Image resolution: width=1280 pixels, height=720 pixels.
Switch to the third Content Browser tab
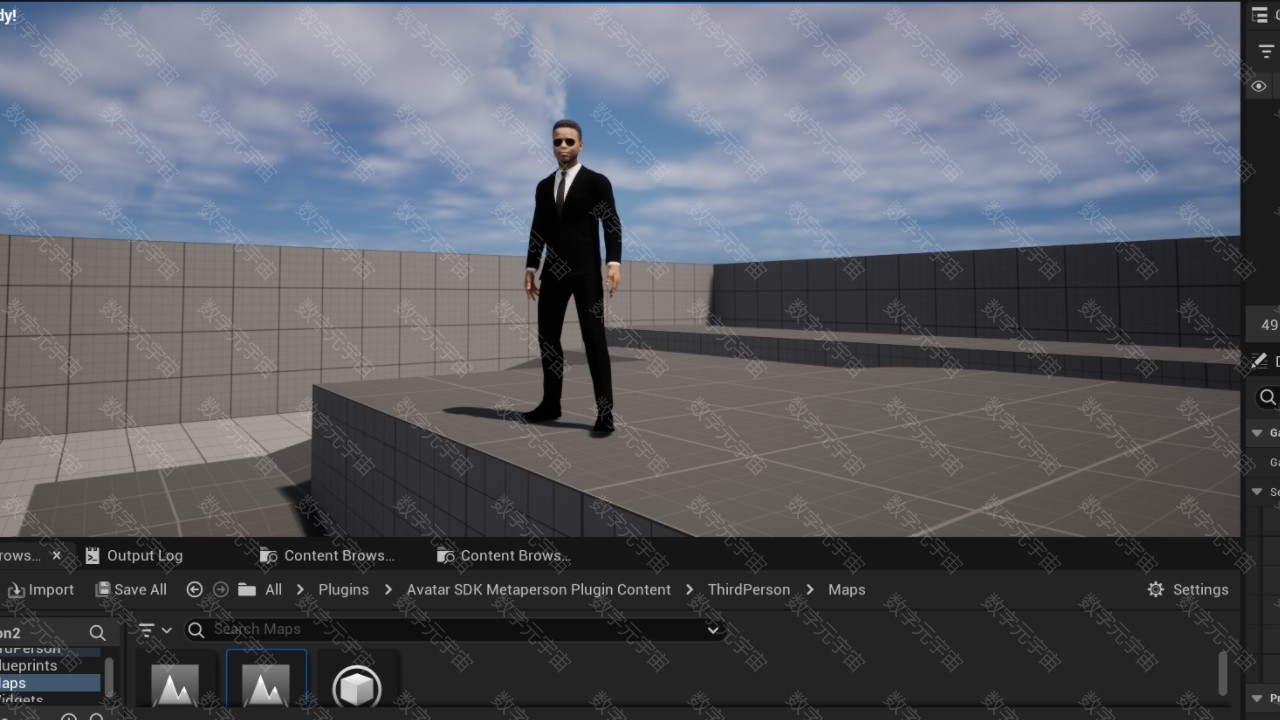(503, 555)
